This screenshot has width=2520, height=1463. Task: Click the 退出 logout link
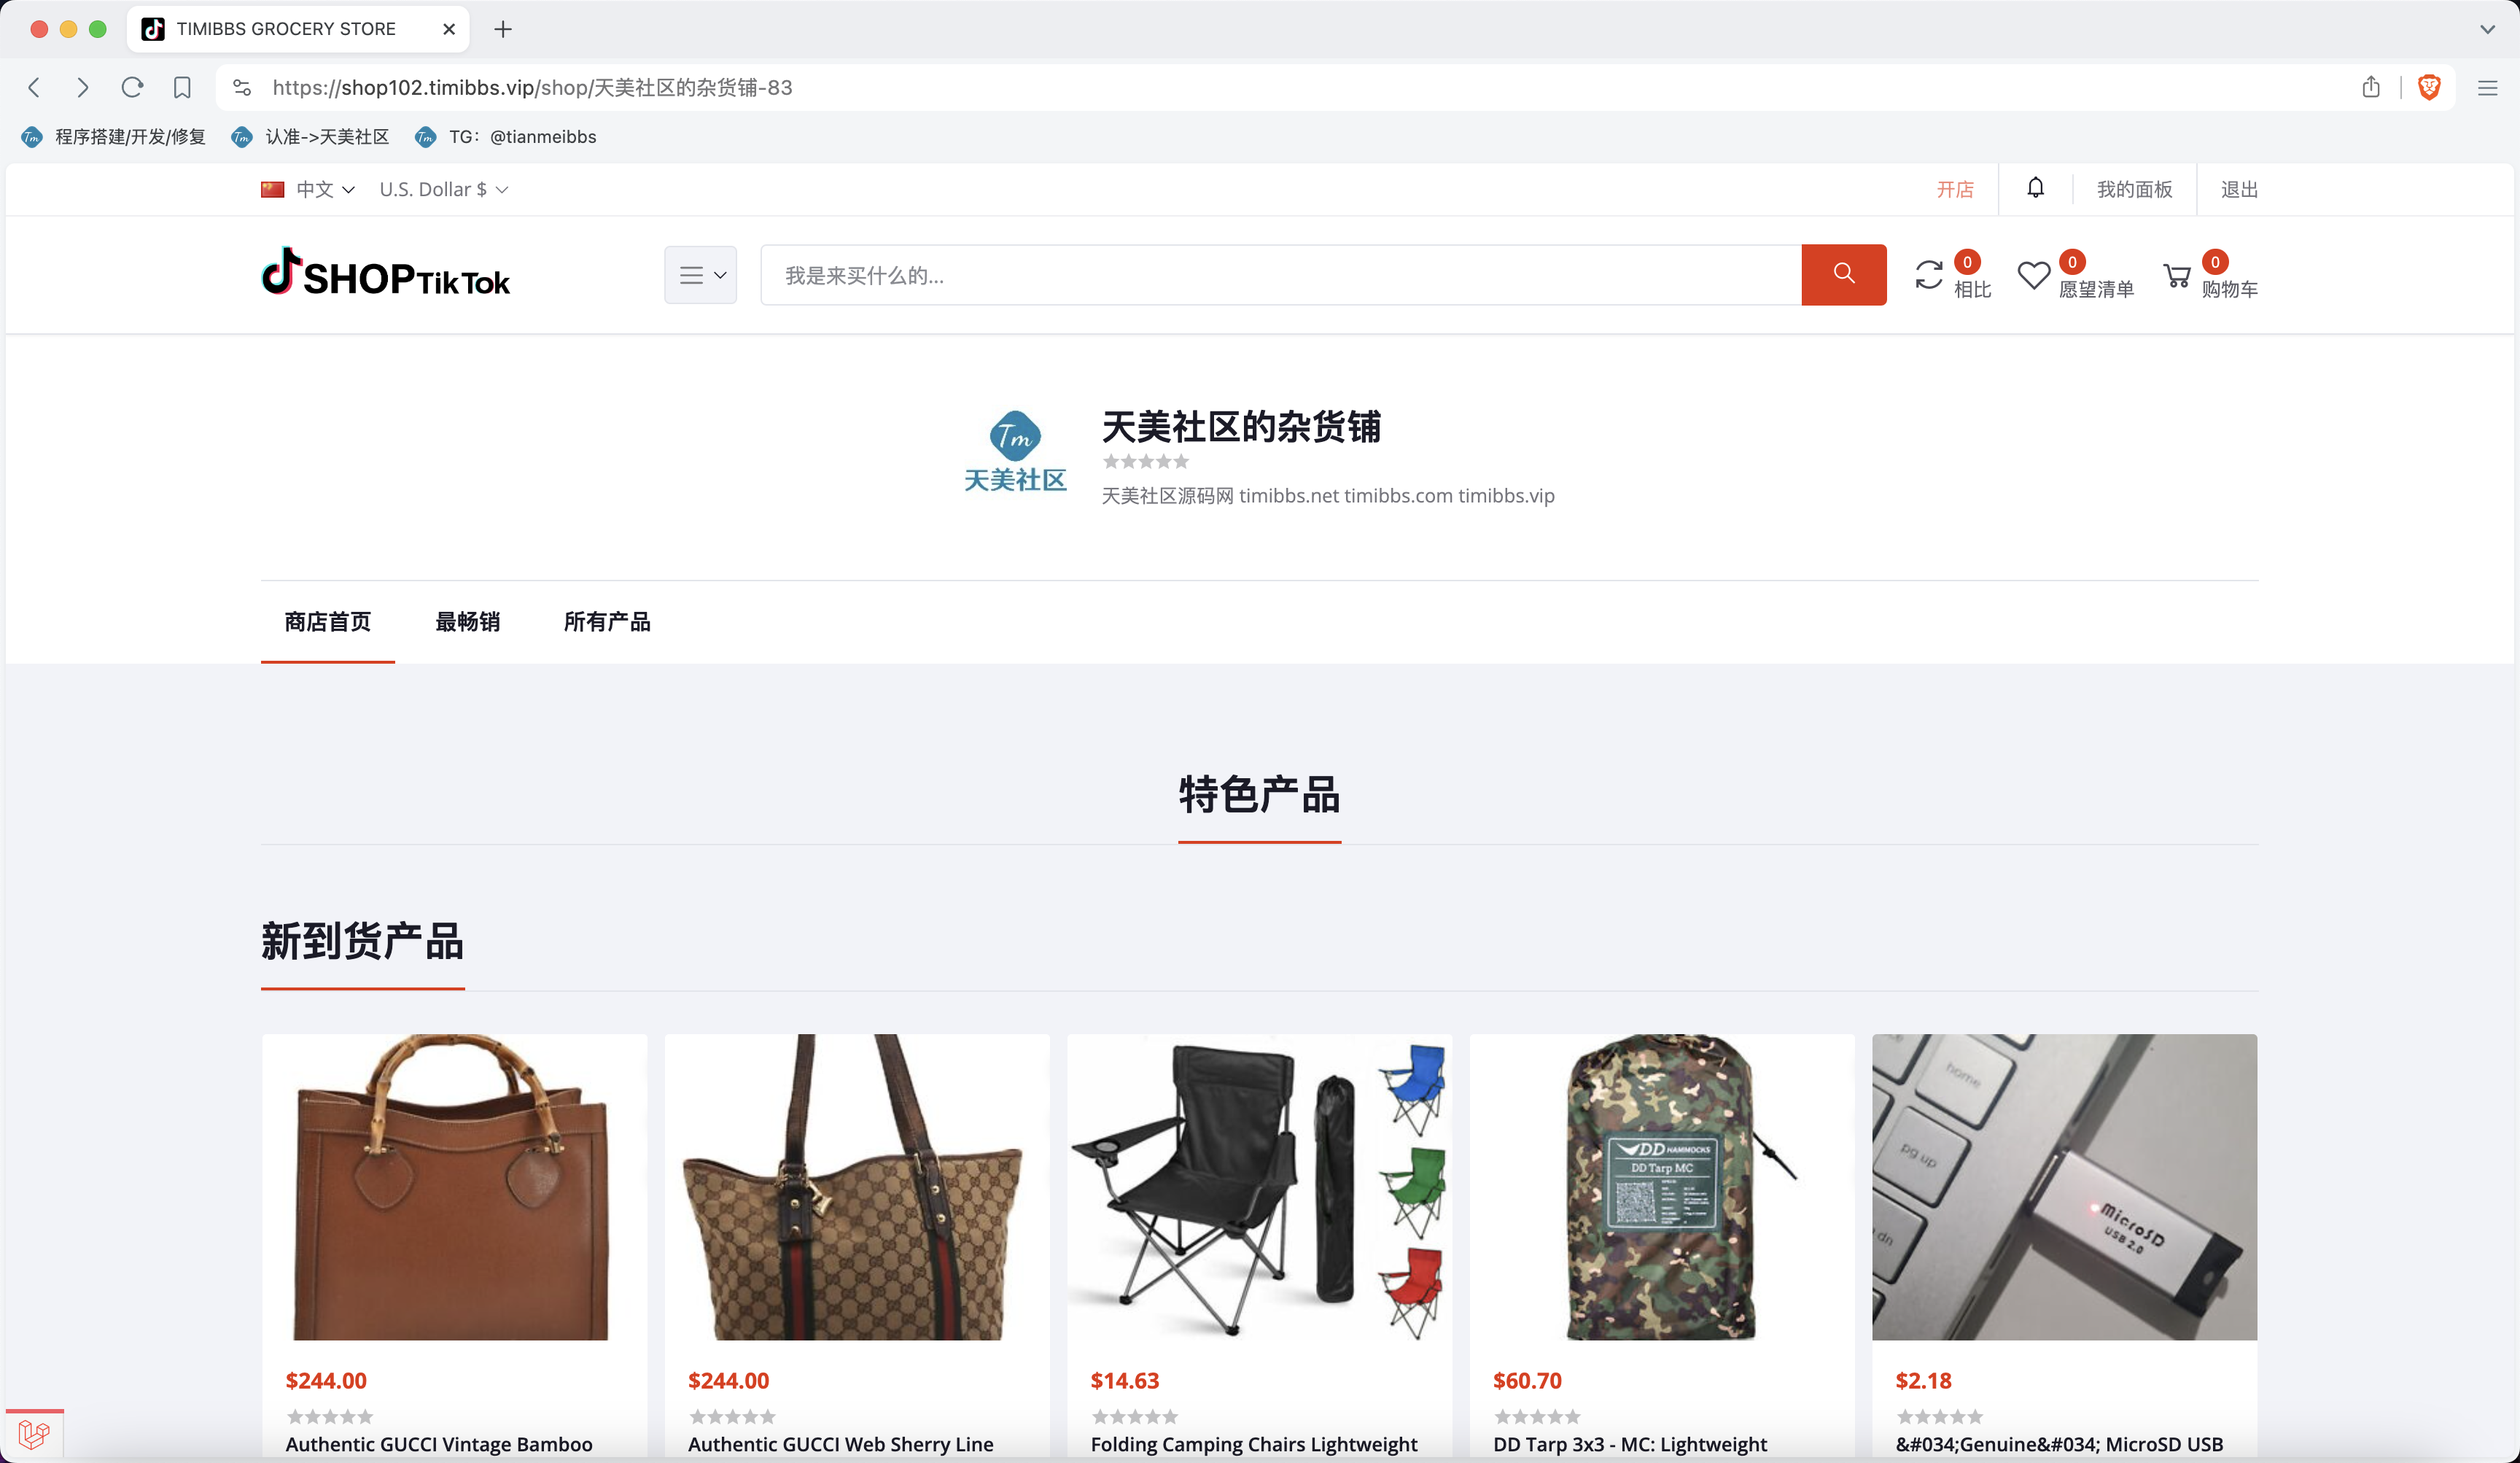[2239, 189]
